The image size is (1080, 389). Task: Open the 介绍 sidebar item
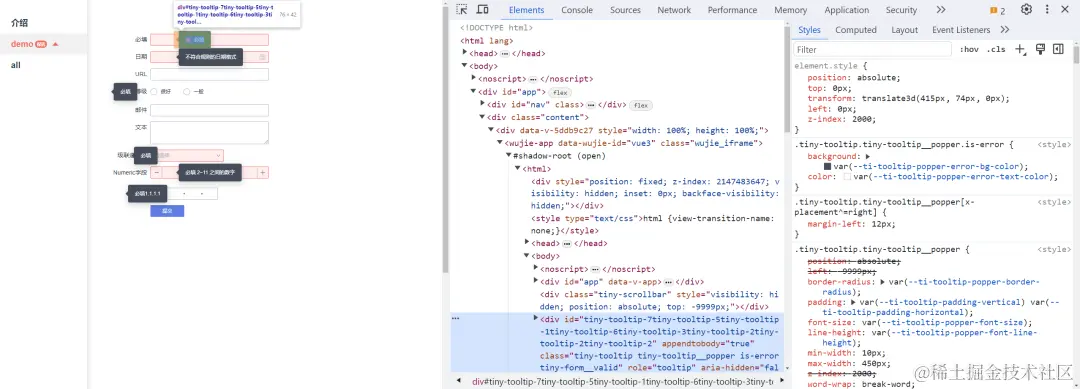(19, 23)
